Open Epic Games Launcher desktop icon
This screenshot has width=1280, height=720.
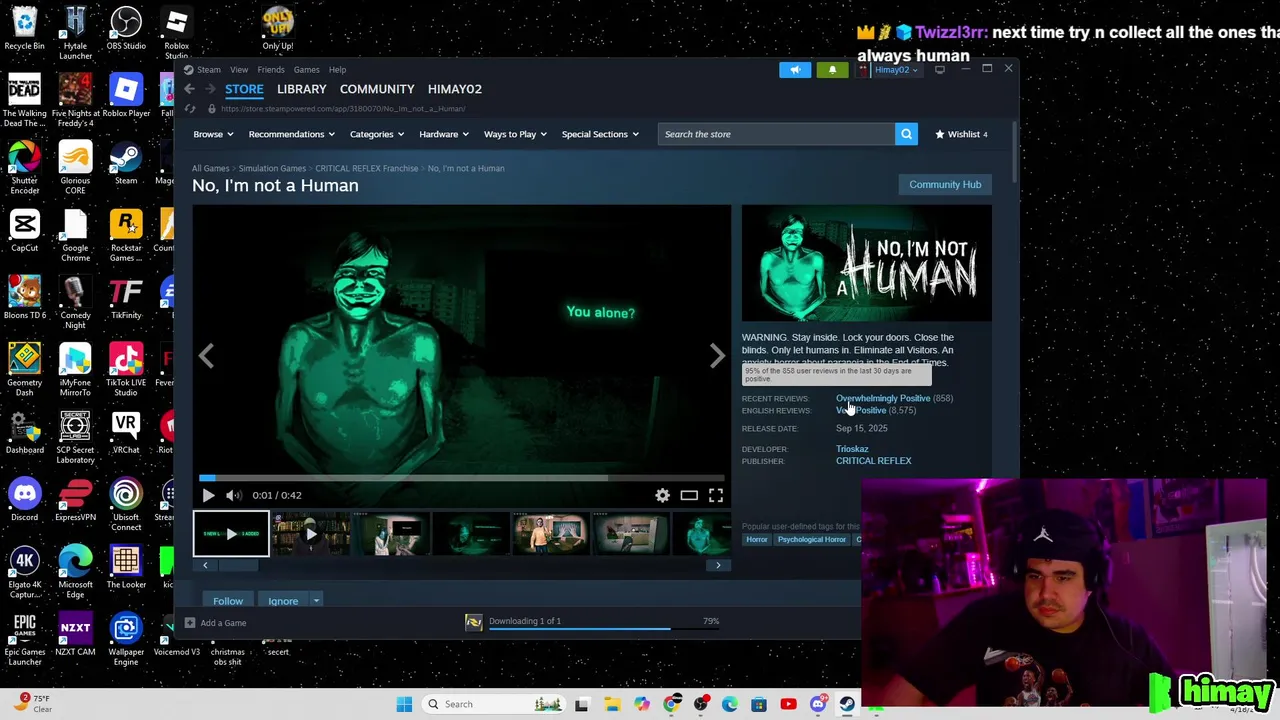coord(24,638)
